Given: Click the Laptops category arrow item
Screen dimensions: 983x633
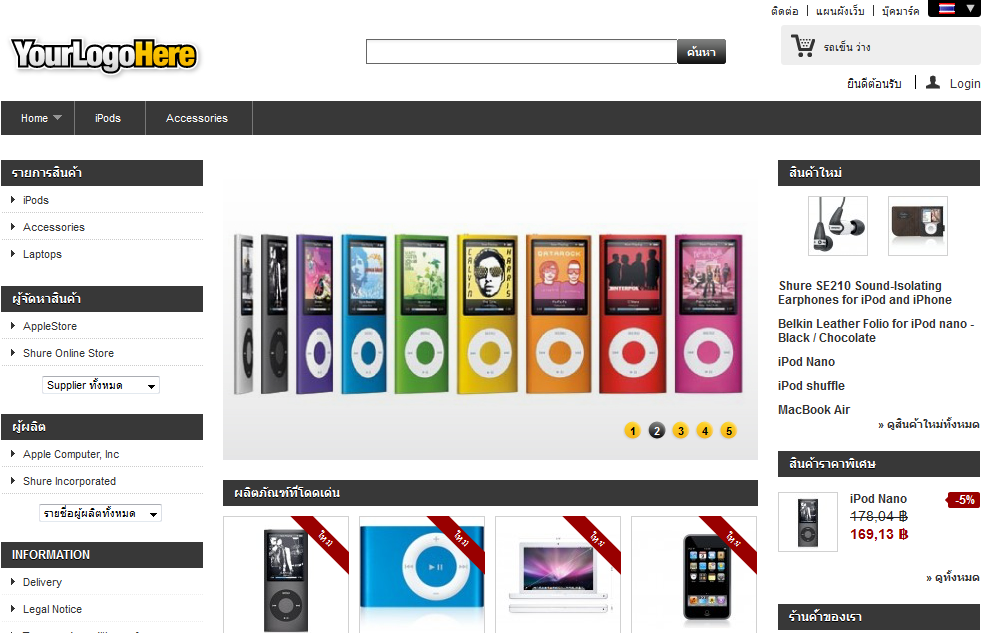Looking at the screenshot, I should [42, 254].
